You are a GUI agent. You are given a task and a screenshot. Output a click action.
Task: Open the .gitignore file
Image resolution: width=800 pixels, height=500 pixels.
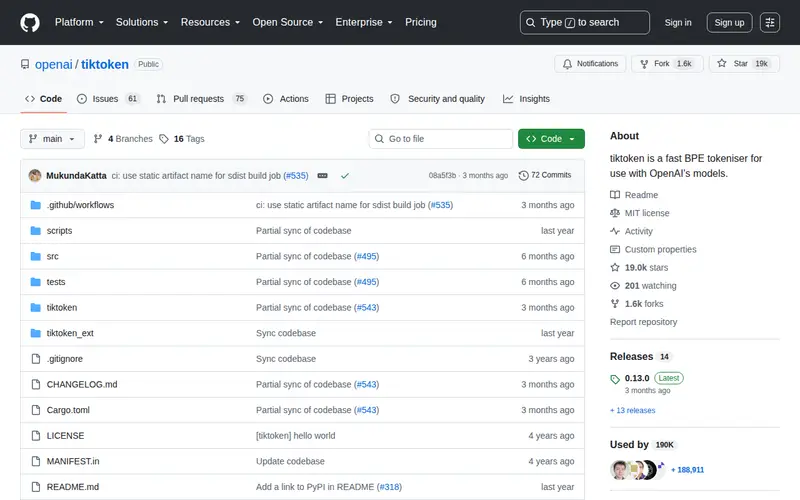pyautogui.click(x=64, y=359)
